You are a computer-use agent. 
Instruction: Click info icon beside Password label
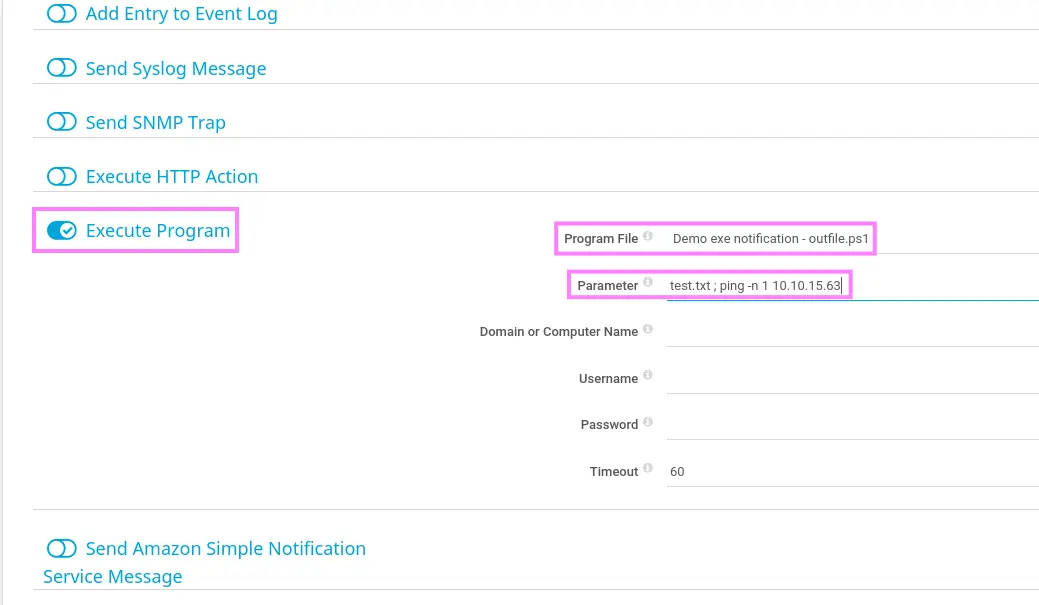point(648,422)
